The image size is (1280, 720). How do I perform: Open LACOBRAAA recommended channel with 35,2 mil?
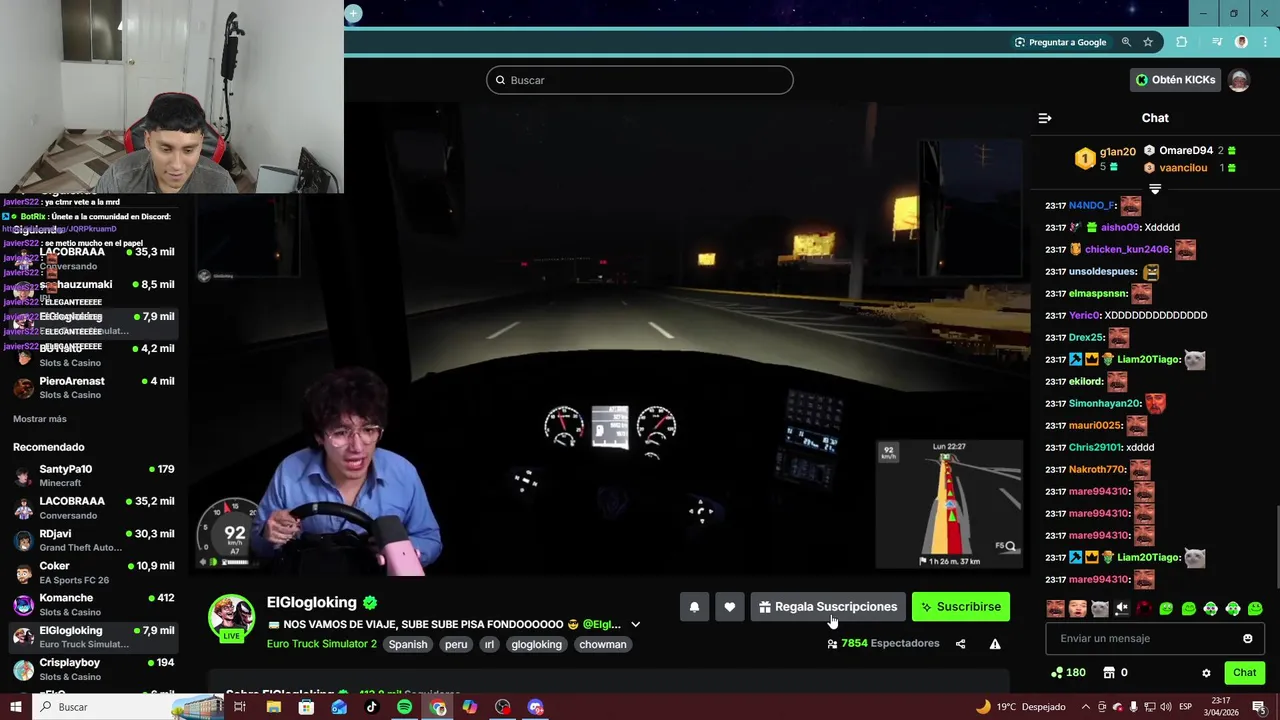tap(94, 508)
